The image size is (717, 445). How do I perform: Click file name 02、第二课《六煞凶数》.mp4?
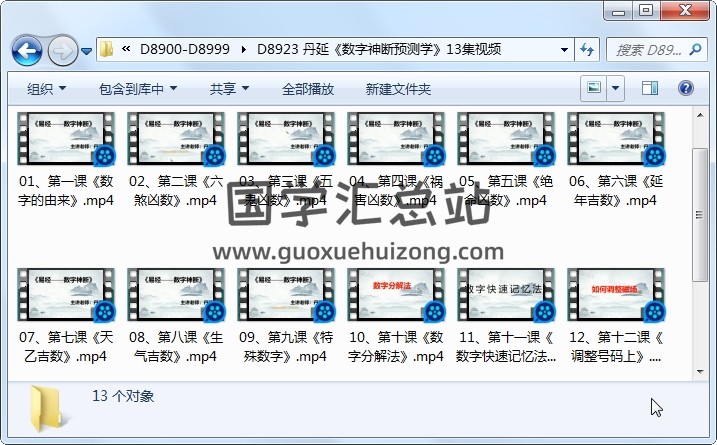click(x=176, y=191)
